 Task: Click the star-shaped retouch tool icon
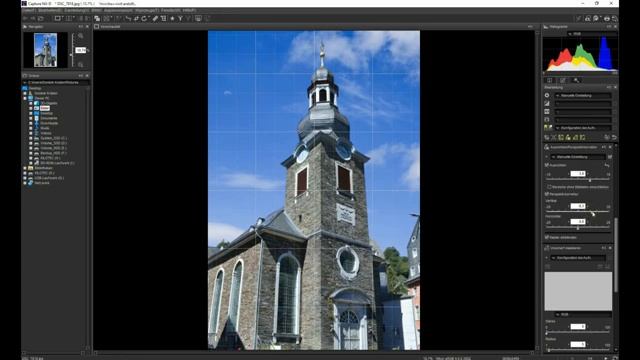(x=172, y=18)
